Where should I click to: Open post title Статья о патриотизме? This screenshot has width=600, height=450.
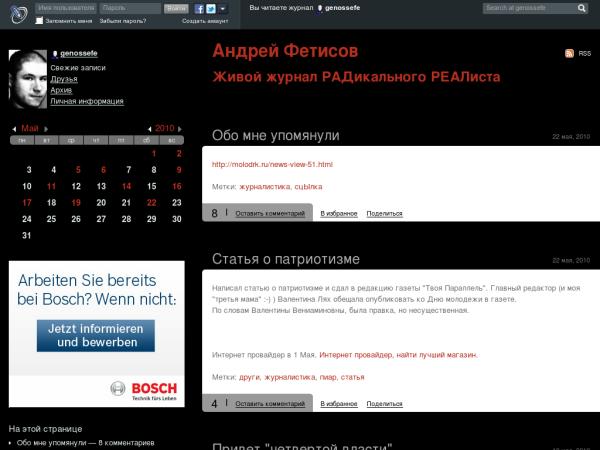(286, 259)
